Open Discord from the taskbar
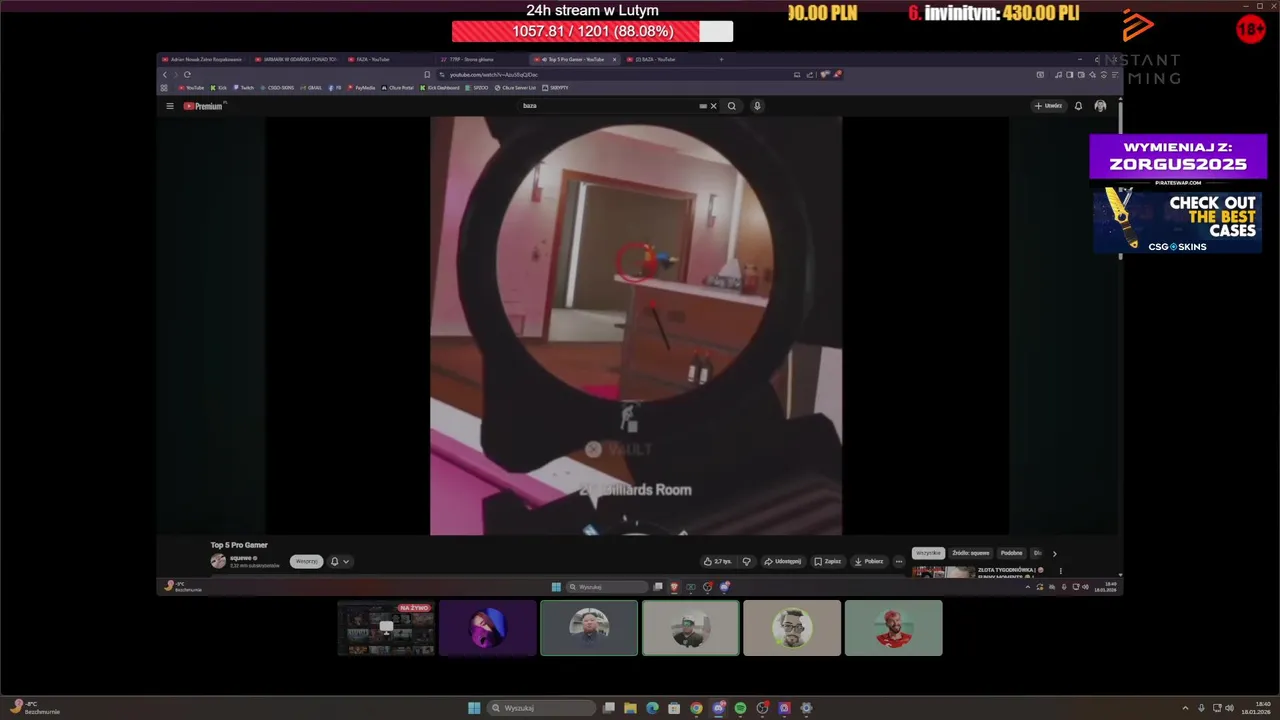Screen dimensions: 1280x720 point(718,708)
